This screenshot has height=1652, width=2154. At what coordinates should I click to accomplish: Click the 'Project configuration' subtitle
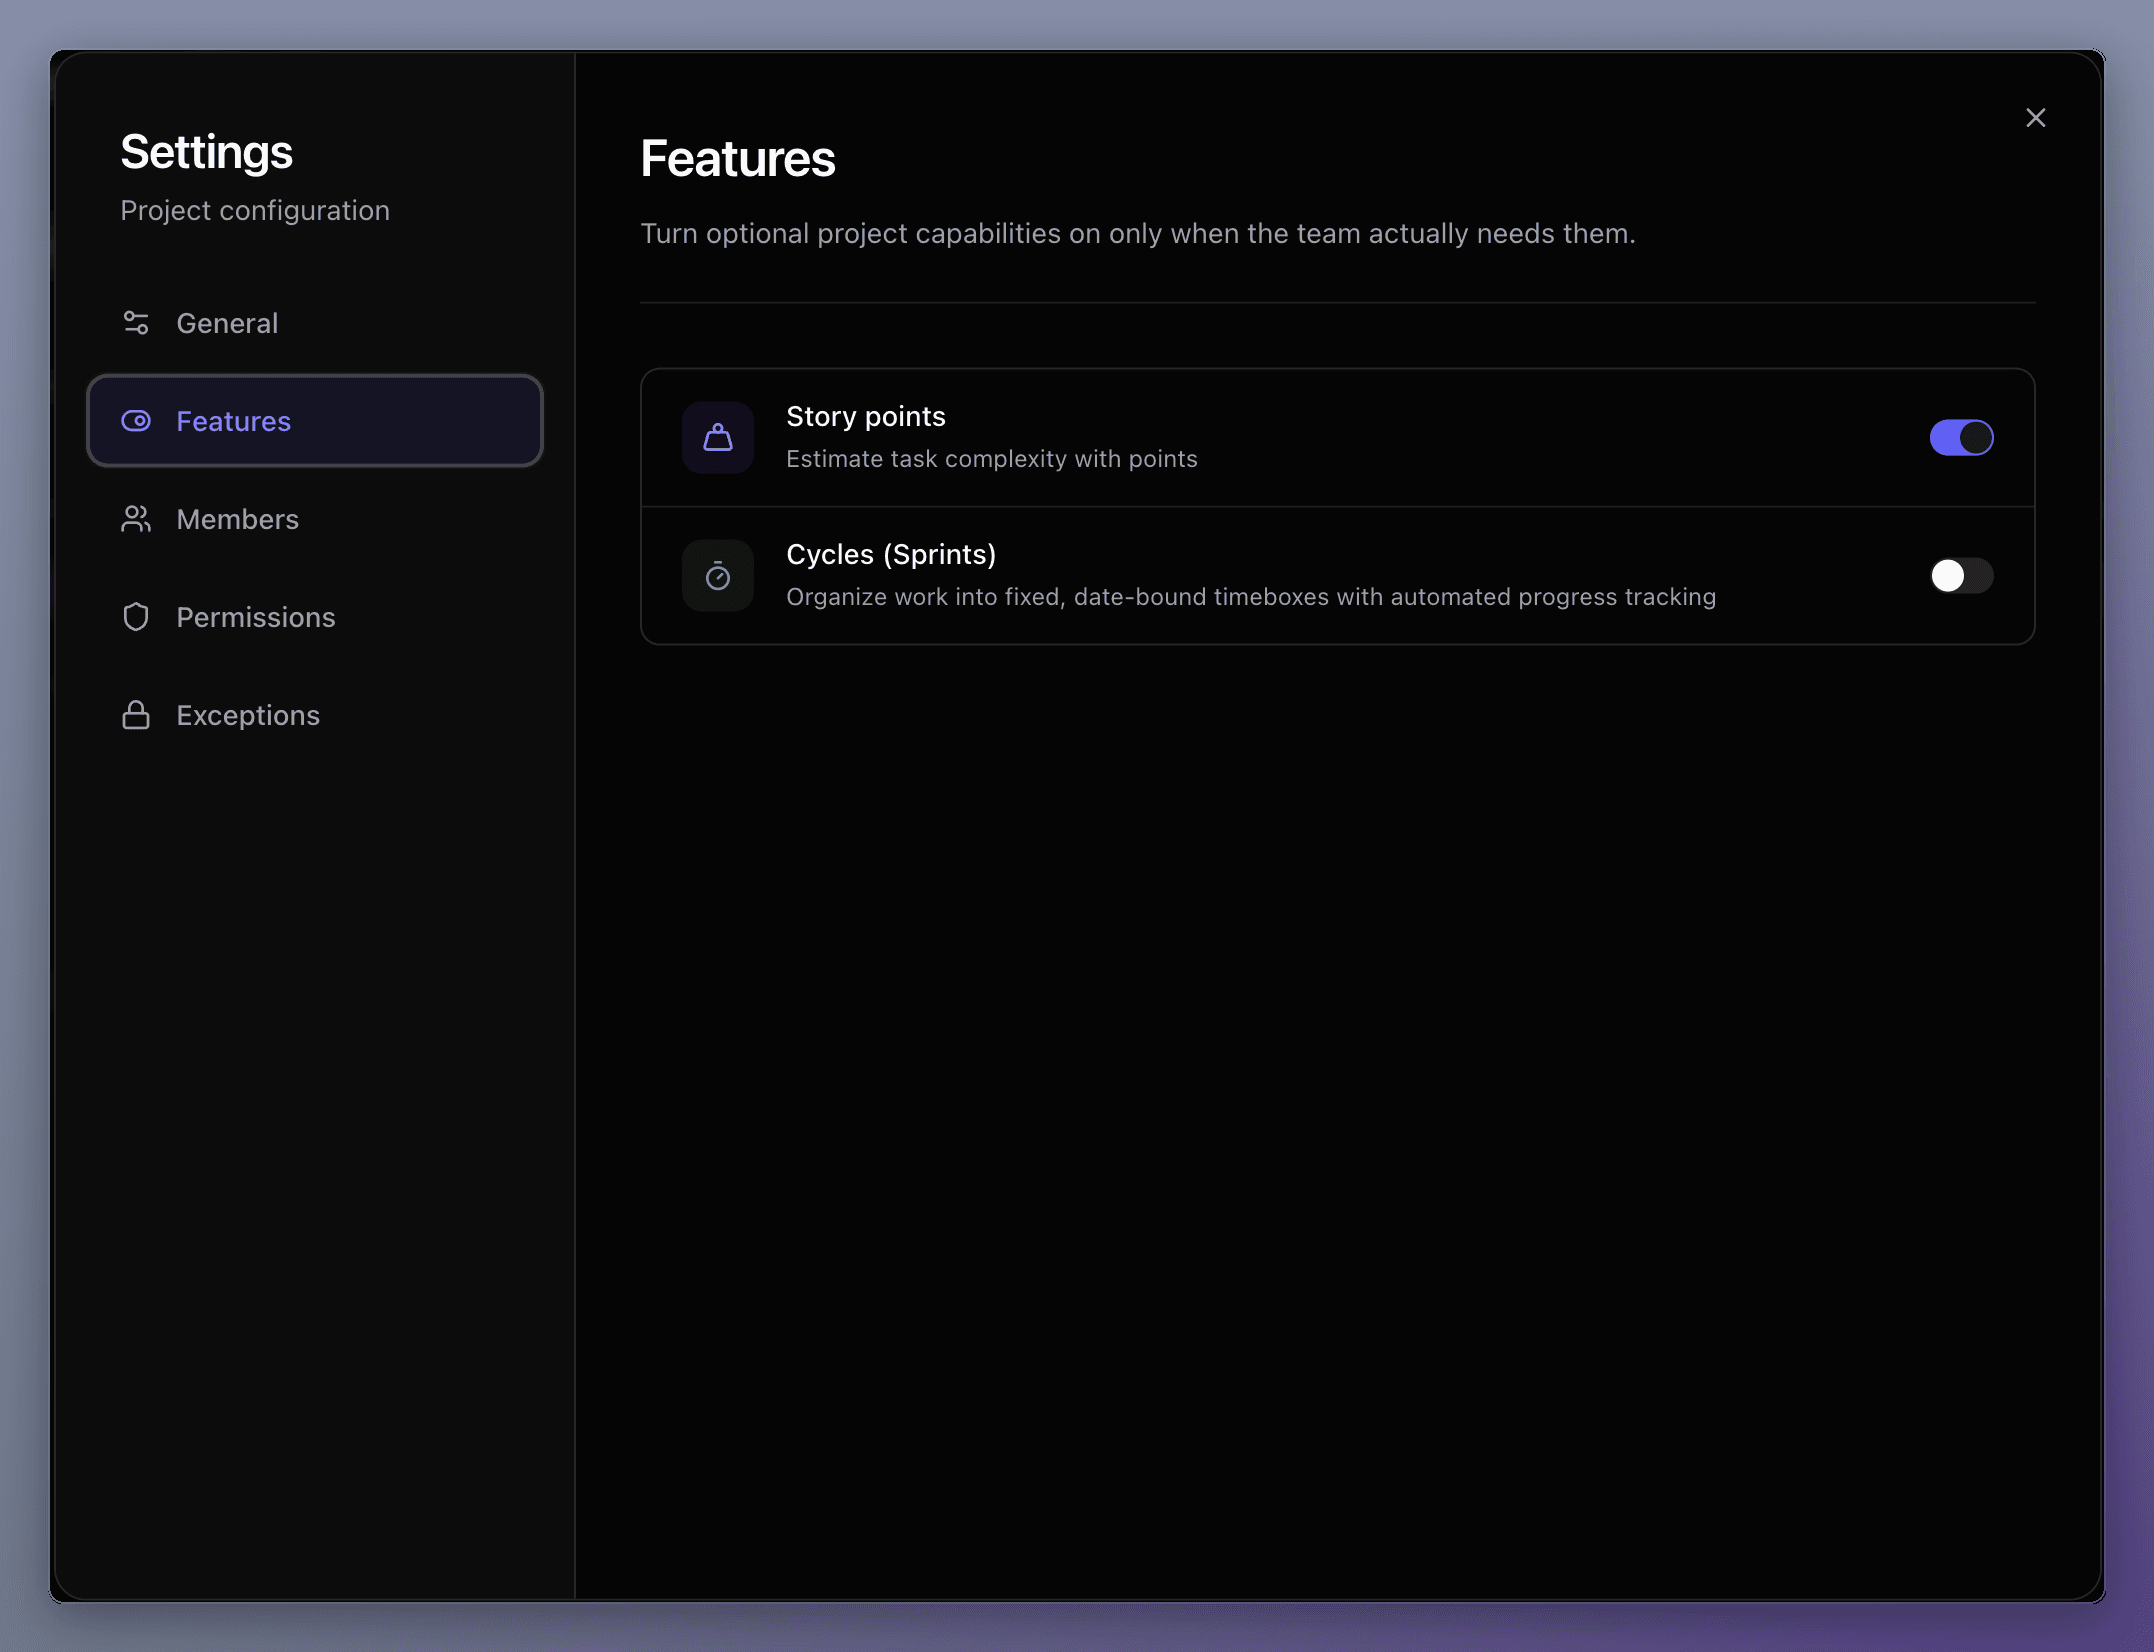click(x=255, y=210)
